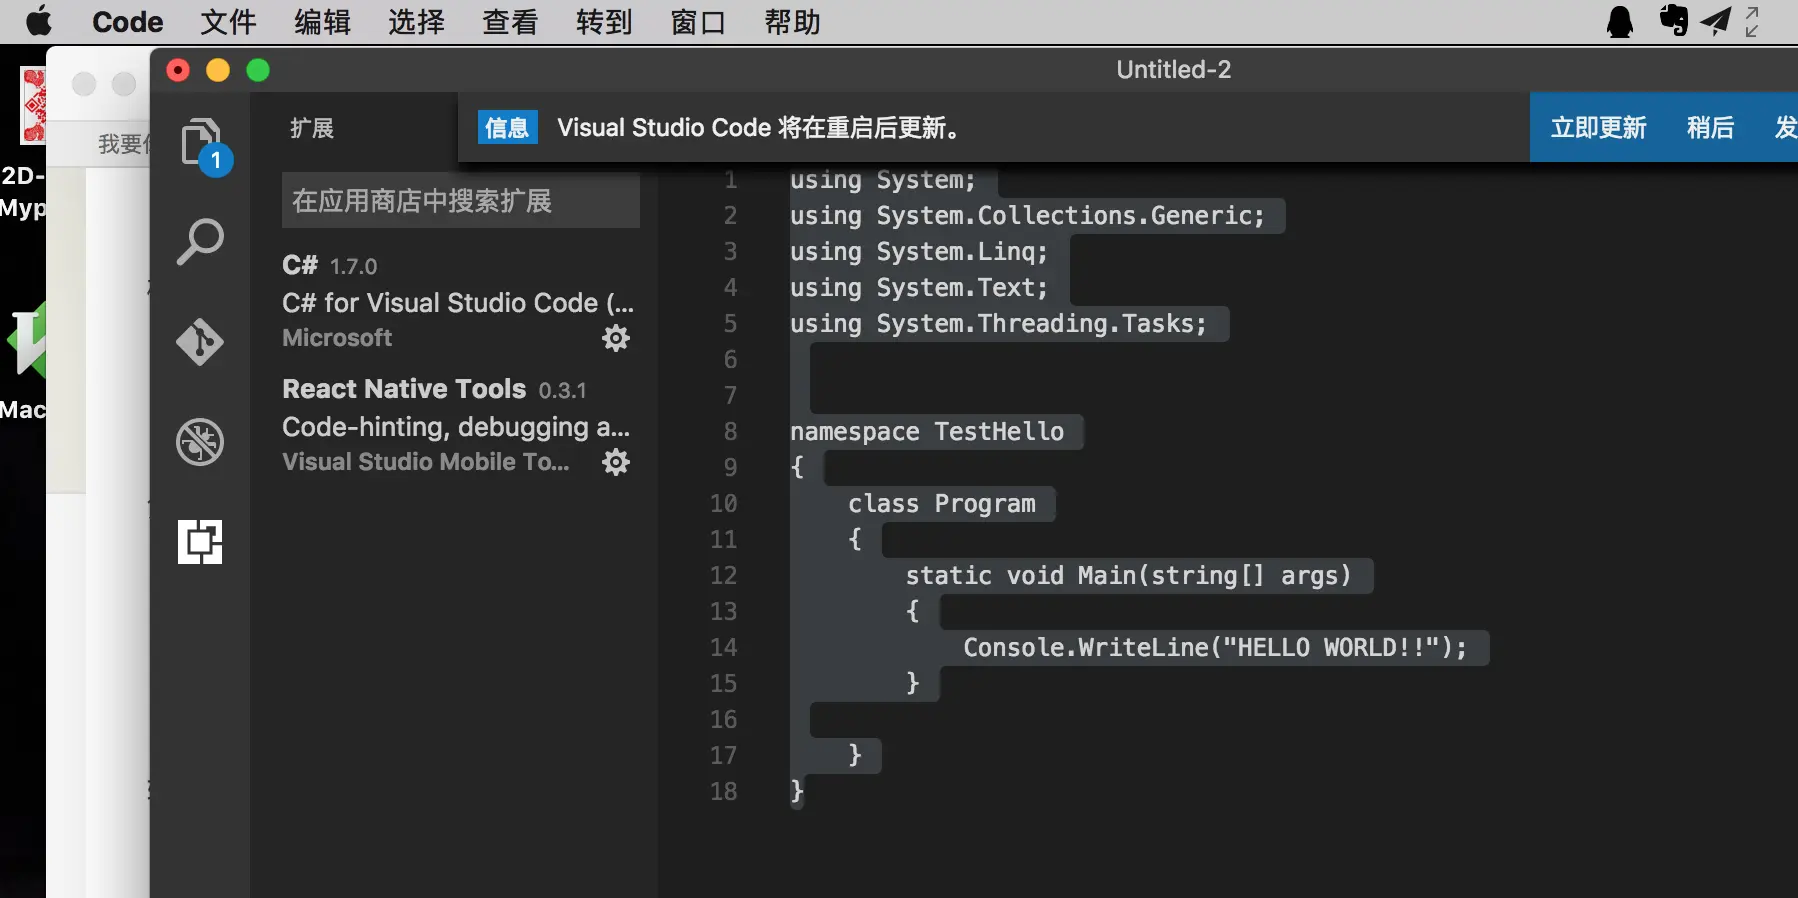Click the Untitled-2 window title
Screen dimensions: 1798x898
(1174, 69)
